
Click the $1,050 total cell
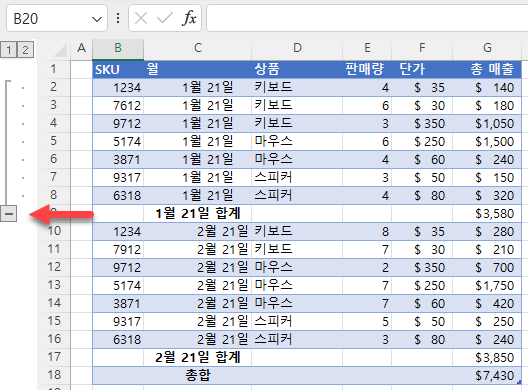(x=487, y=124)
